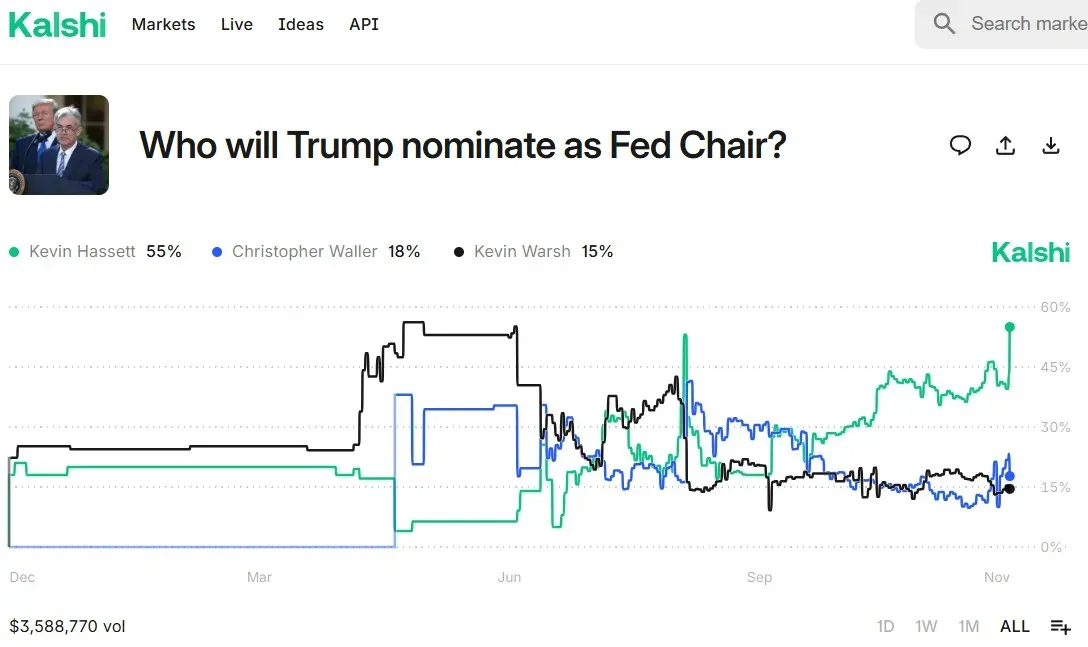The image size is (1088, 647).
Task: Click the download chart icon
Action: pos(1050,146)
